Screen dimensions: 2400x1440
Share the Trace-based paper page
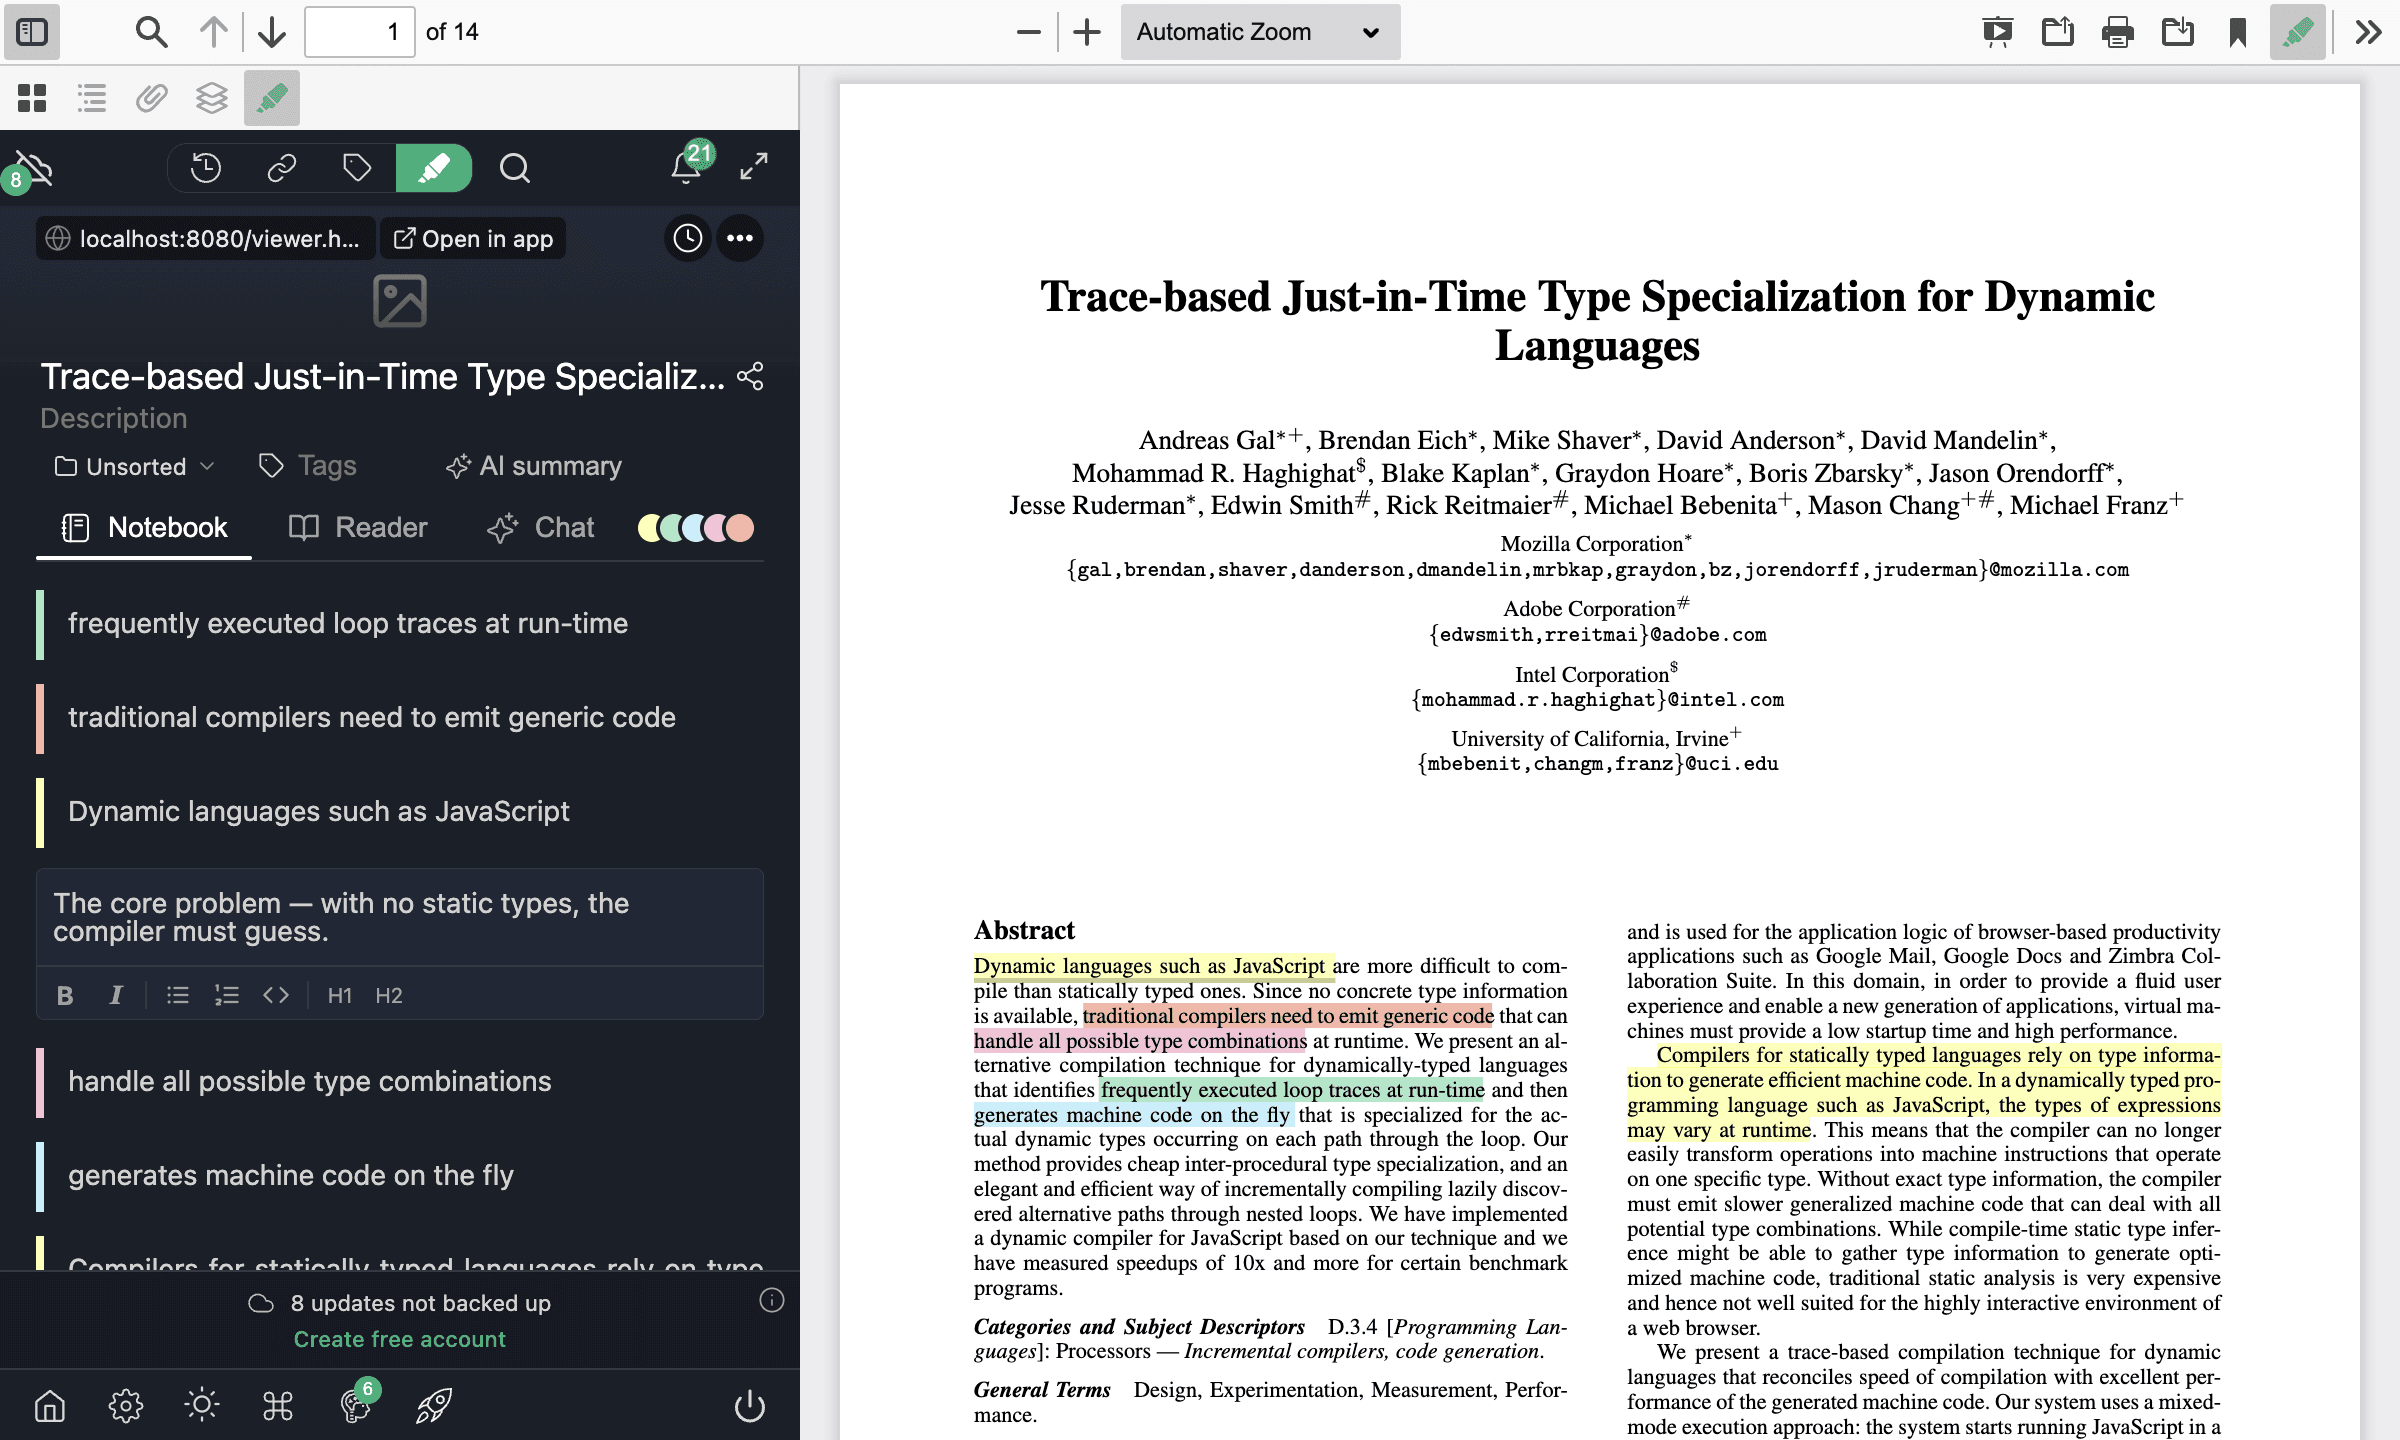[x=750, y=377]
